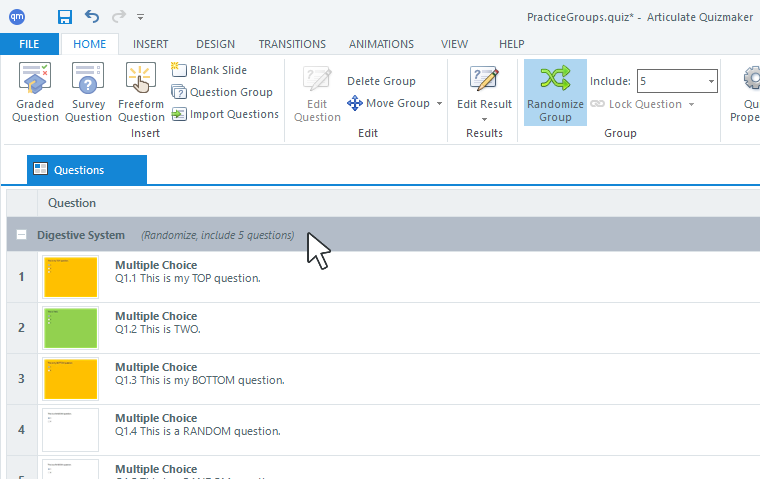The width and height of the screenshot is (760, 479).
Task: Open the TRANSITIONS ribbon tab
Action: 292,44
